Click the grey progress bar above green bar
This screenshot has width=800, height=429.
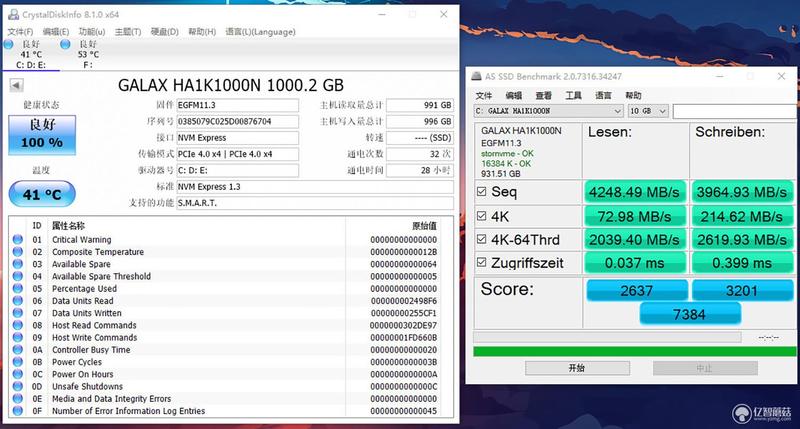(x=607, y=337)
